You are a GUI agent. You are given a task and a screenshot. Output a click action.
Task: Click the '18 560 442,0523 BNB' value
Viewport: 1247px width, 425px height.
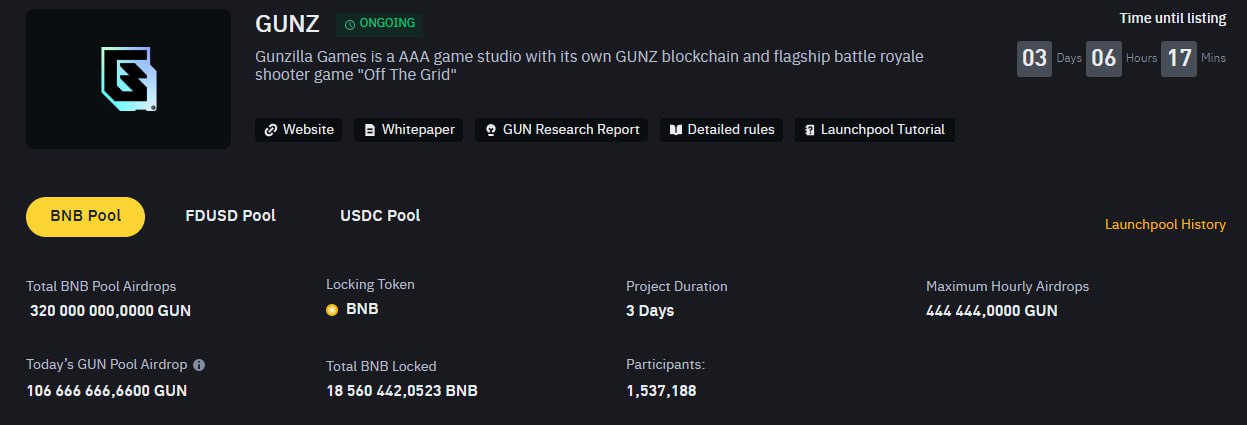pyautogui.click(x=402, y=391)
